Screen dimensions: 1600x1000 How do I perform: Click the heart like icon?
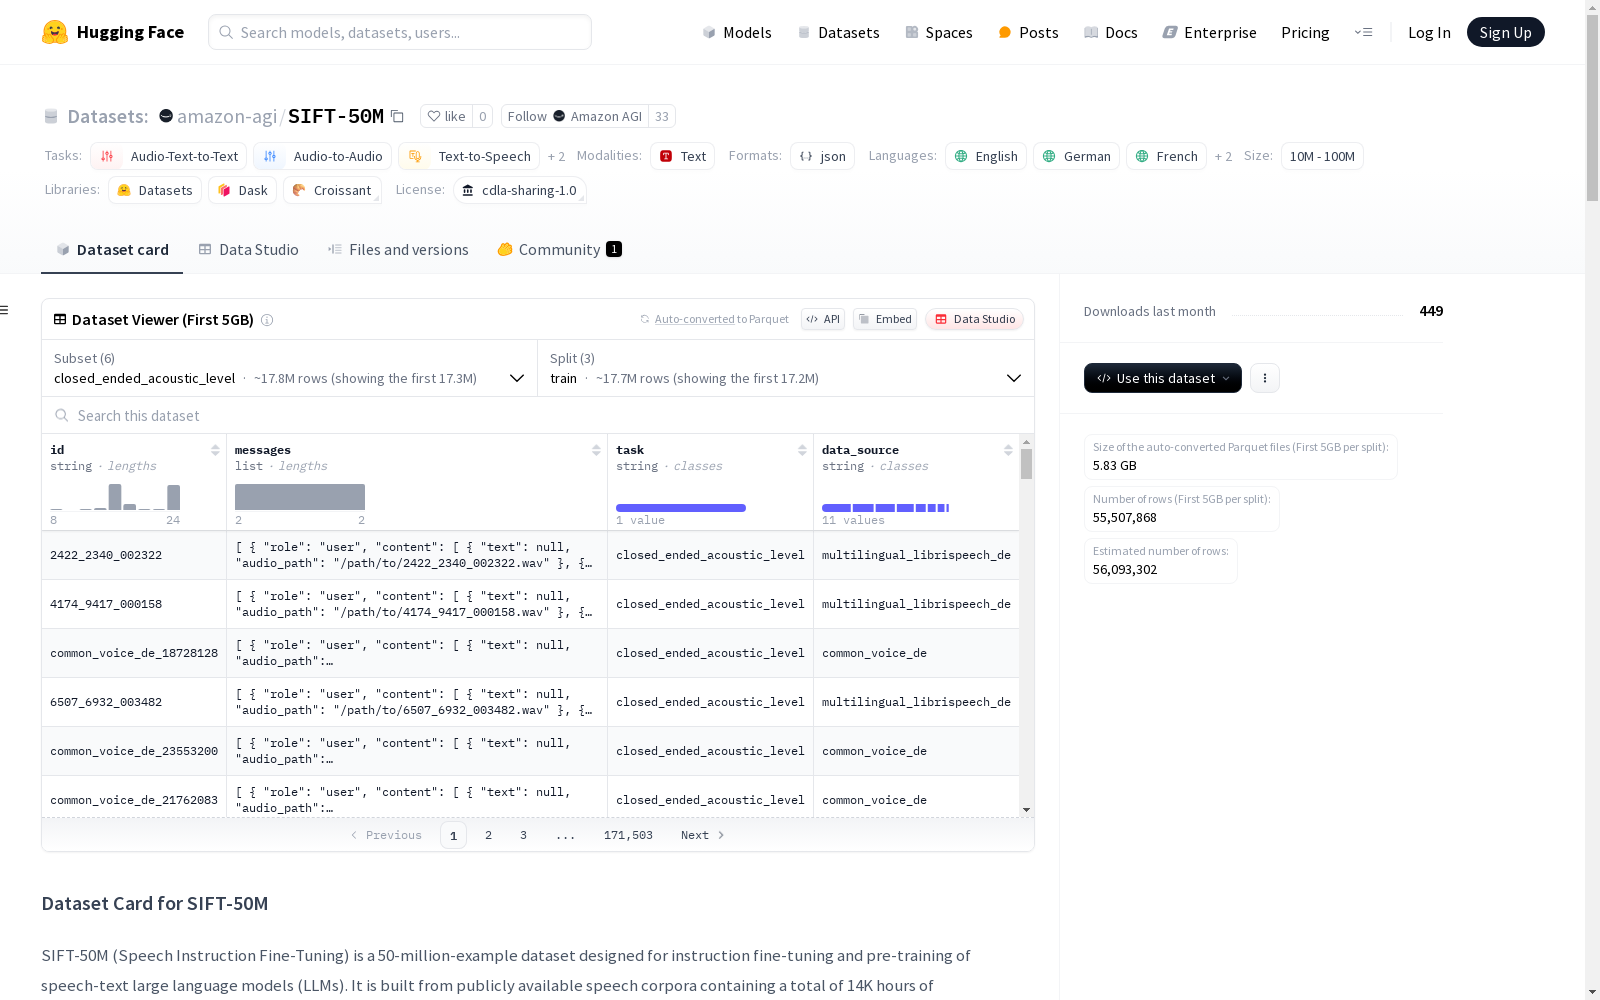[434, 116]
